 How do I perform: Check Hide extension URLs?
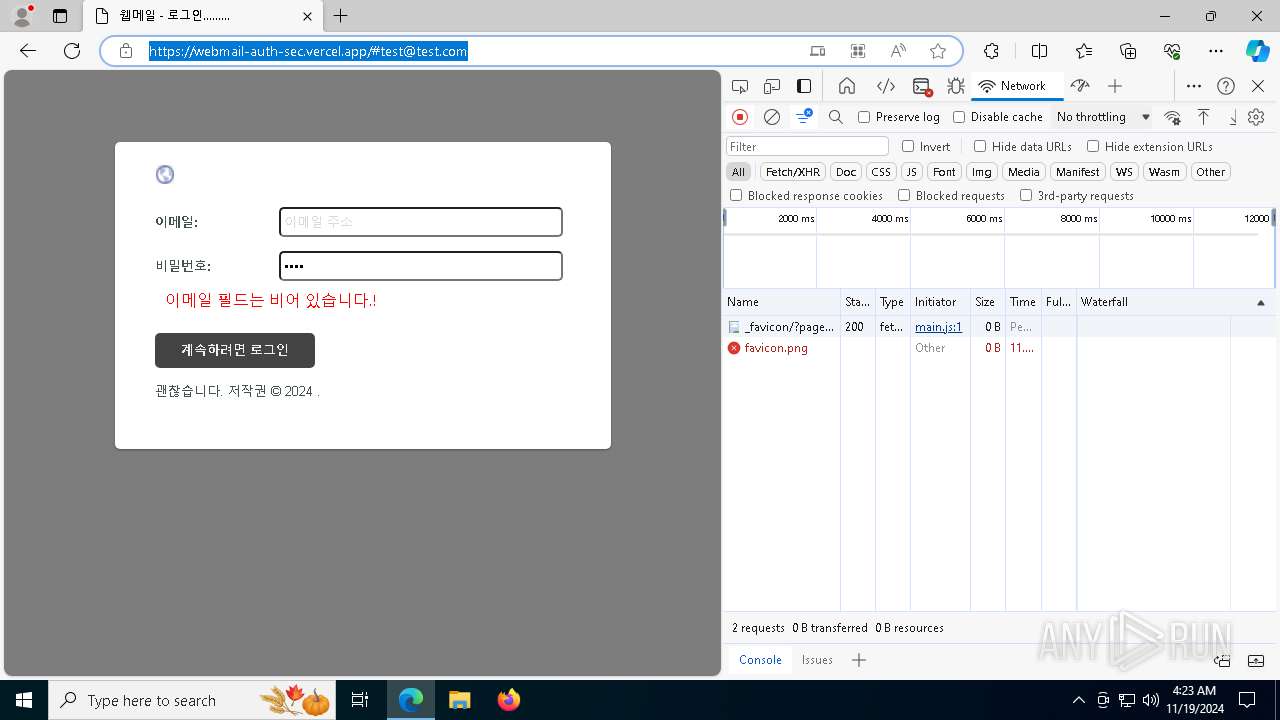pyautogui.click(x=1093, y=146)
